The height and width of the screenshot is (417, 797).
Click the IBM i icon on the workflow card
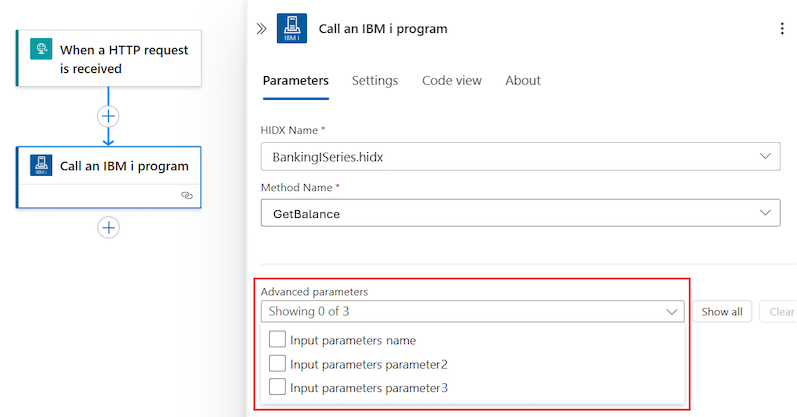click(x=41, y=166)
